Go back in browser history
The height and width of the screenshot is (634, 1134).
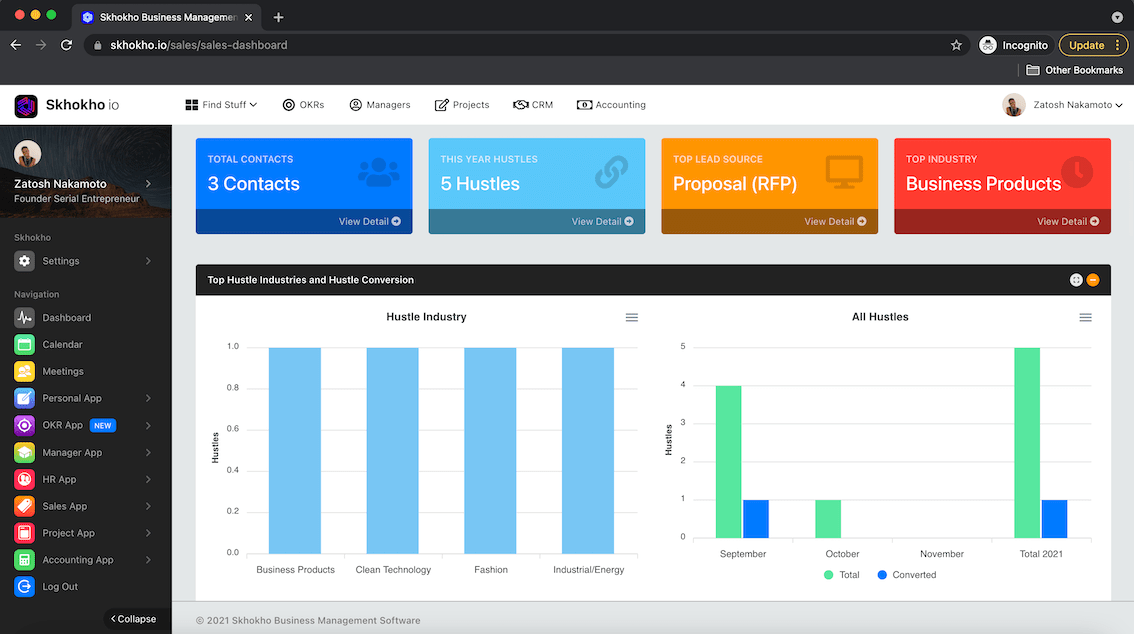16,45
